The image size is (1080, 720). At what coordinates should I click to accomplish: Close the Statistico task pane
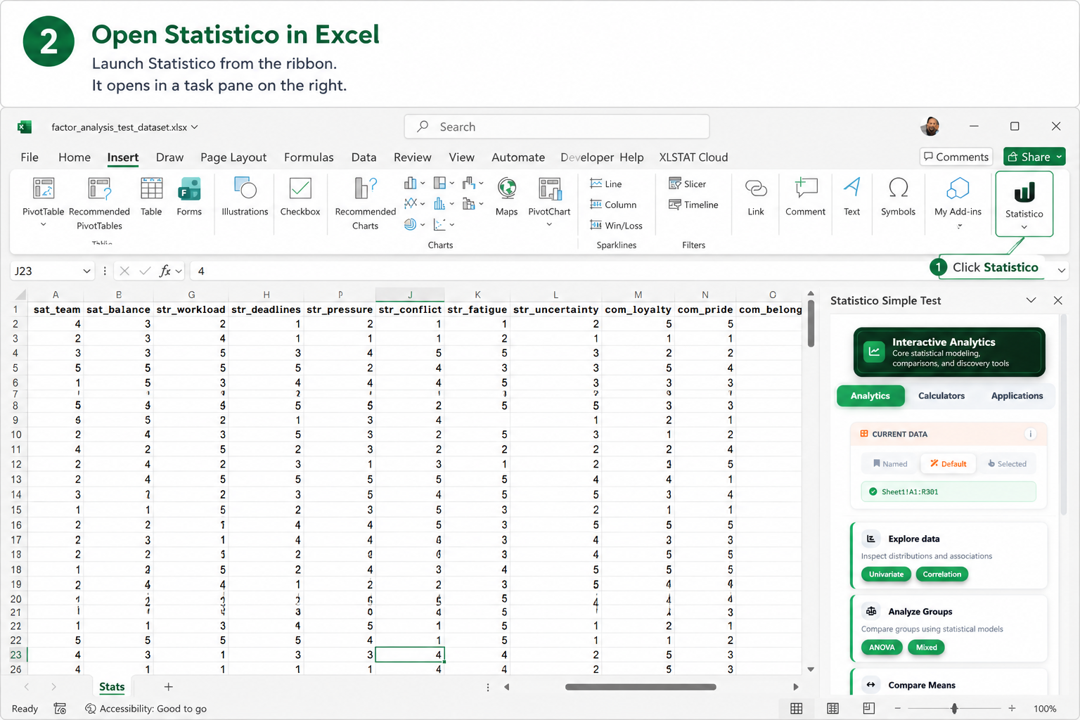tap(1058, 300)
